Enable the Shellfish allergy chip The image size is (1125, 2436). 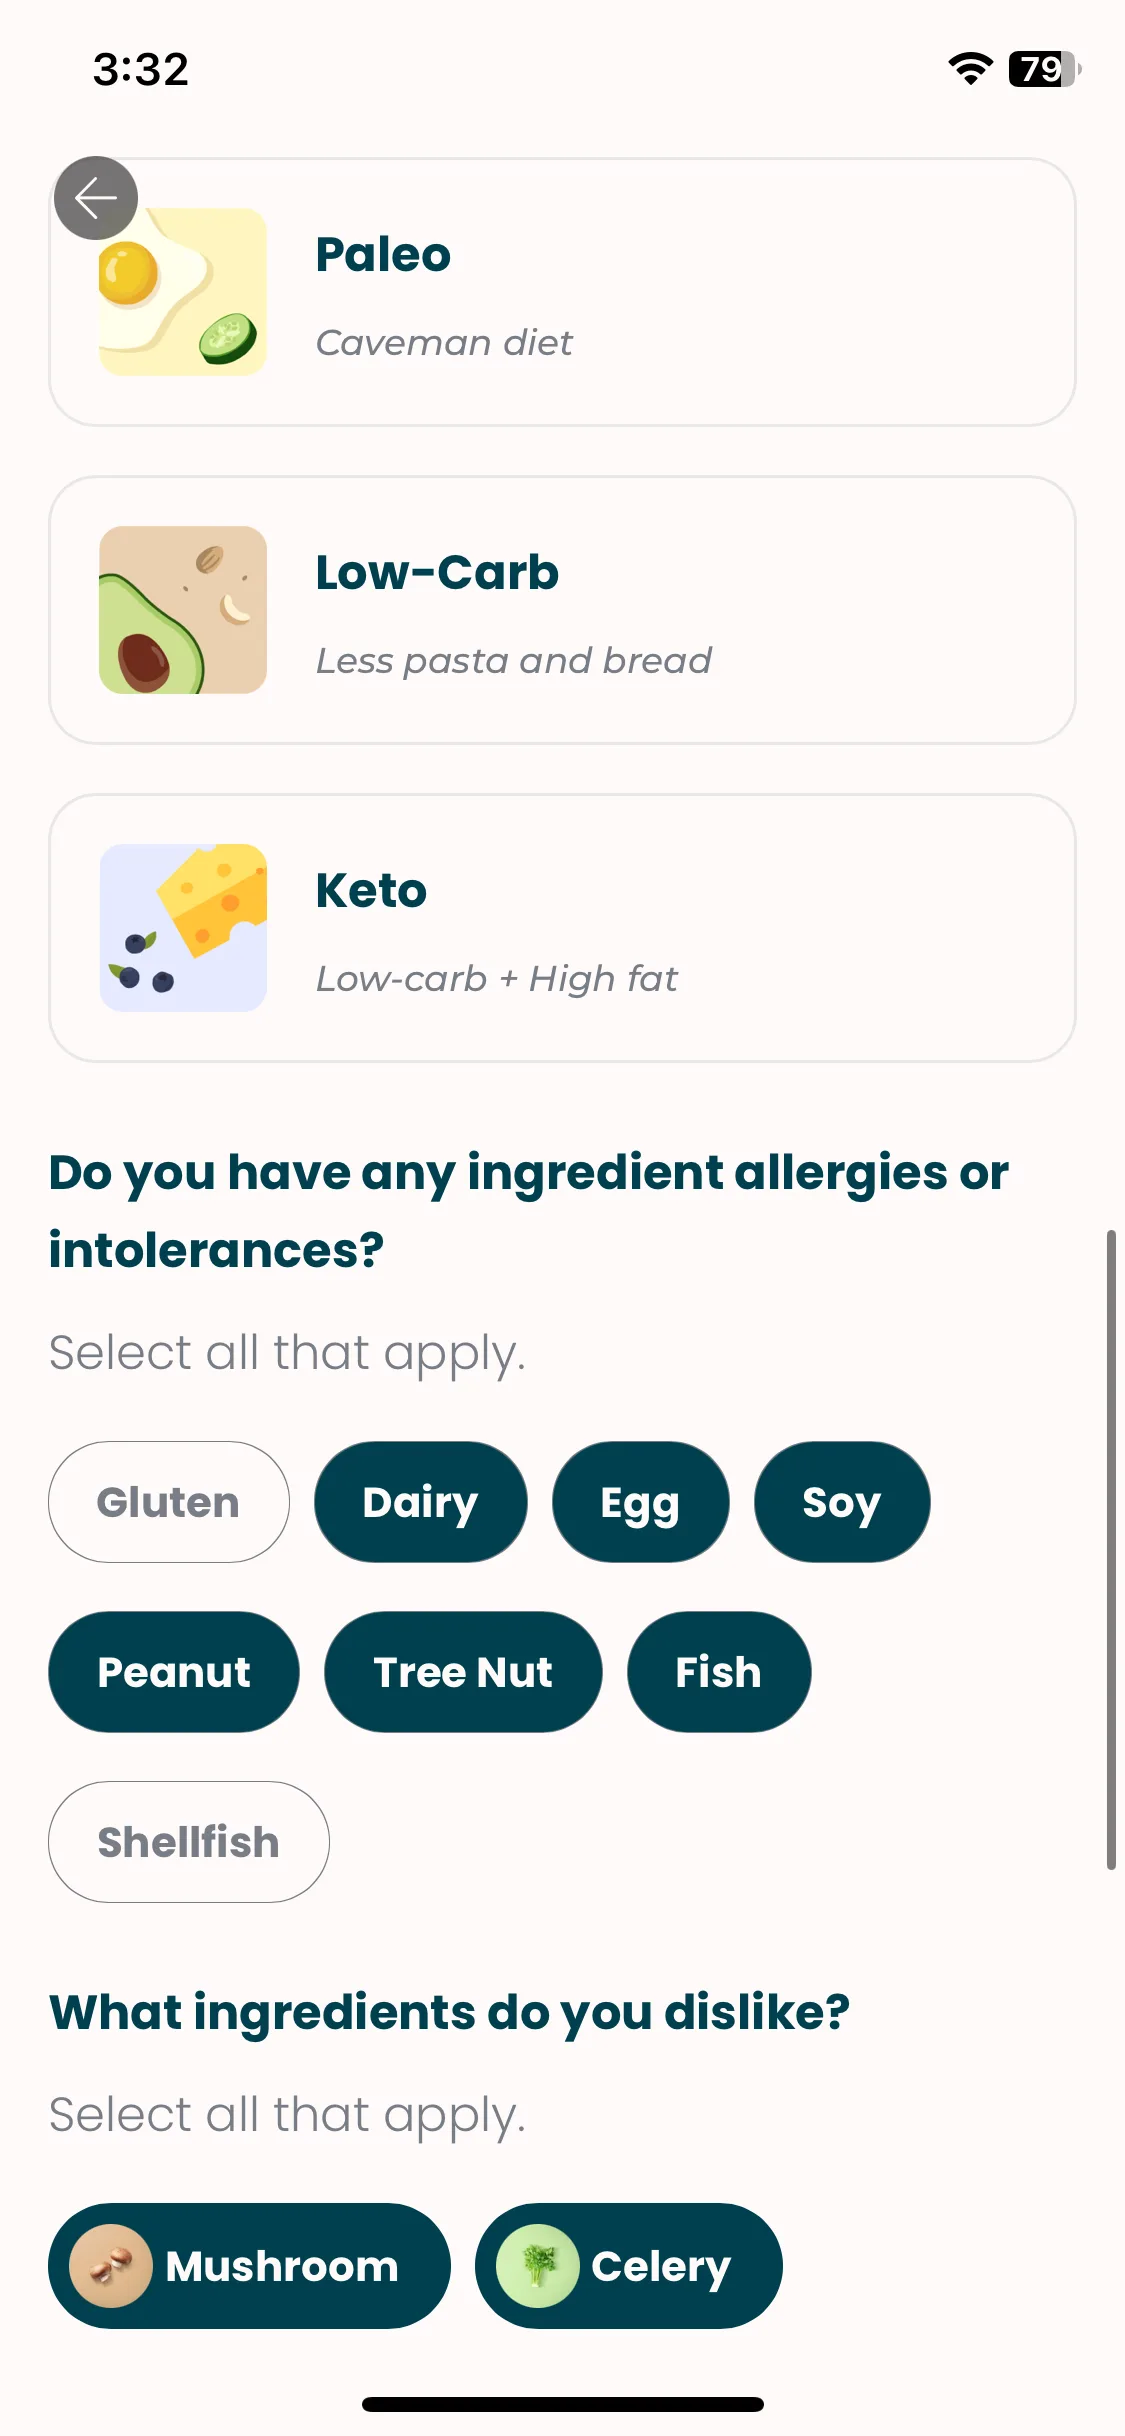(x=189, y=1842)
